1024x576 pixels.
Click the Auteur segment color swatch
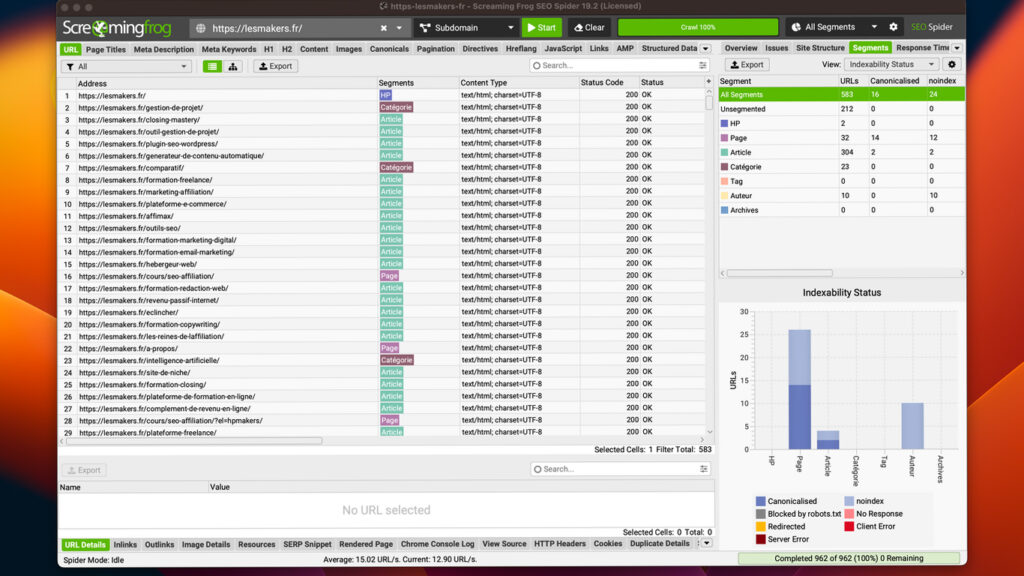724,196
